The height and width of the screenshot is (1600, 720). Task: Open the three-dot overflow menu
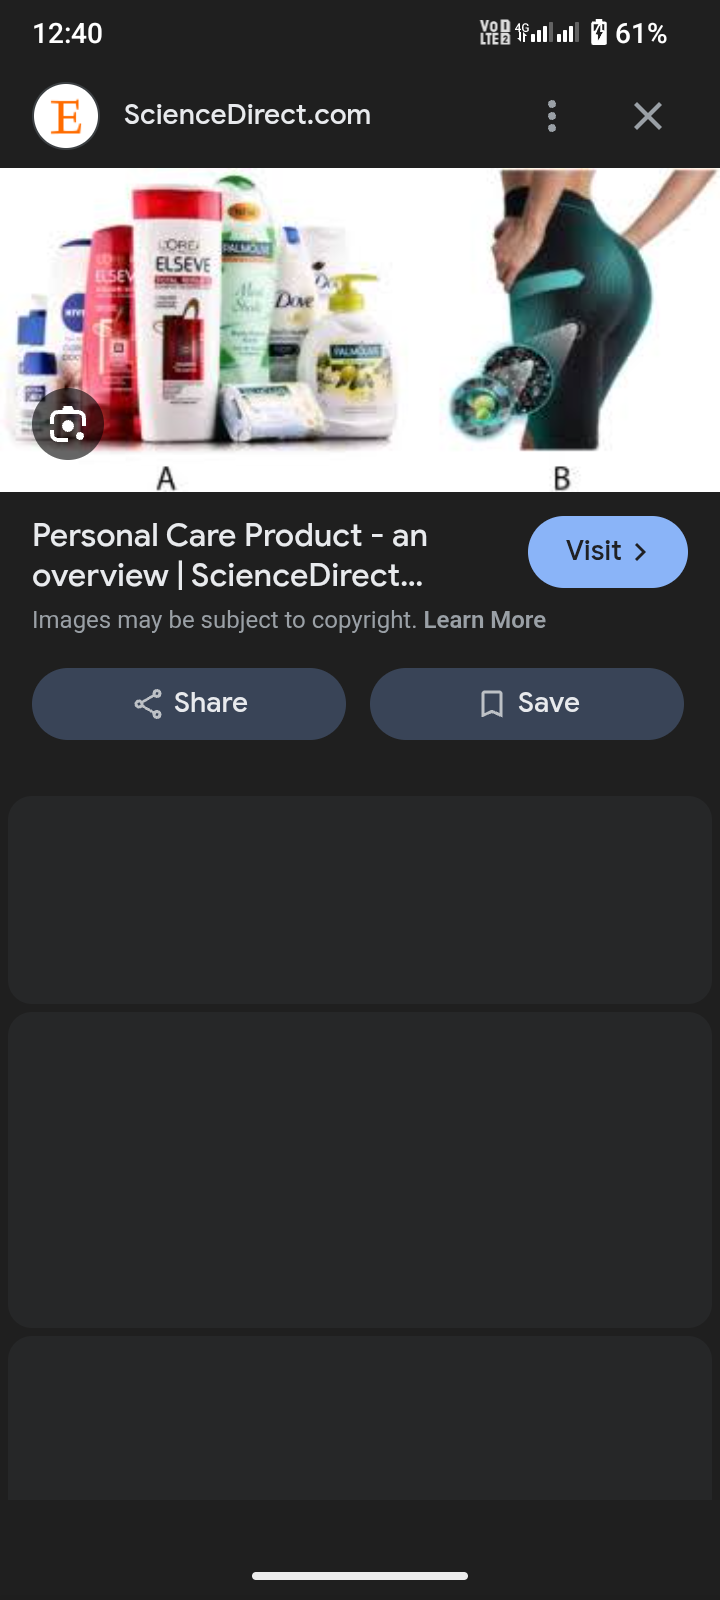552,116
